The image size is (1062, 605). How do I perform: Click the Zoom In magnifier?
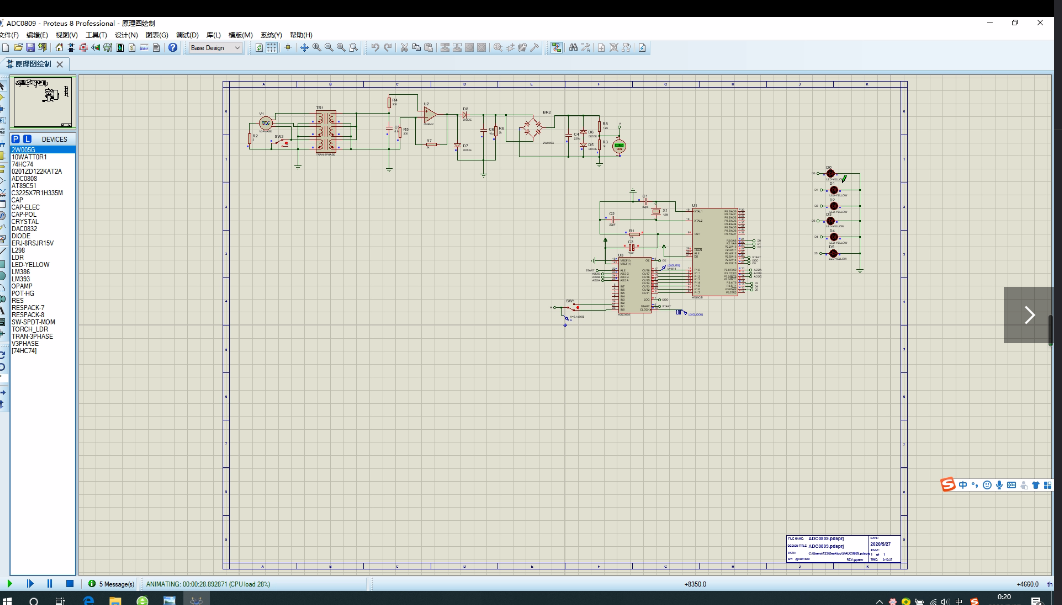click(x=316, y=47)
